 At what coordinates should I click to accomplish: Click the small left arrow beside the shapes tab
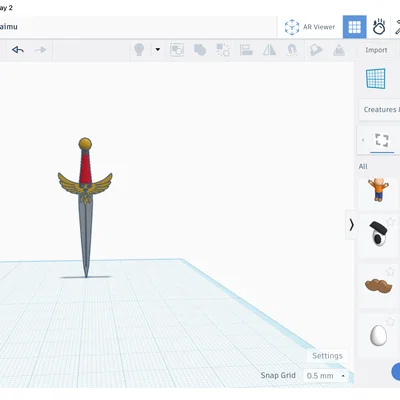[x=363, y=140]
